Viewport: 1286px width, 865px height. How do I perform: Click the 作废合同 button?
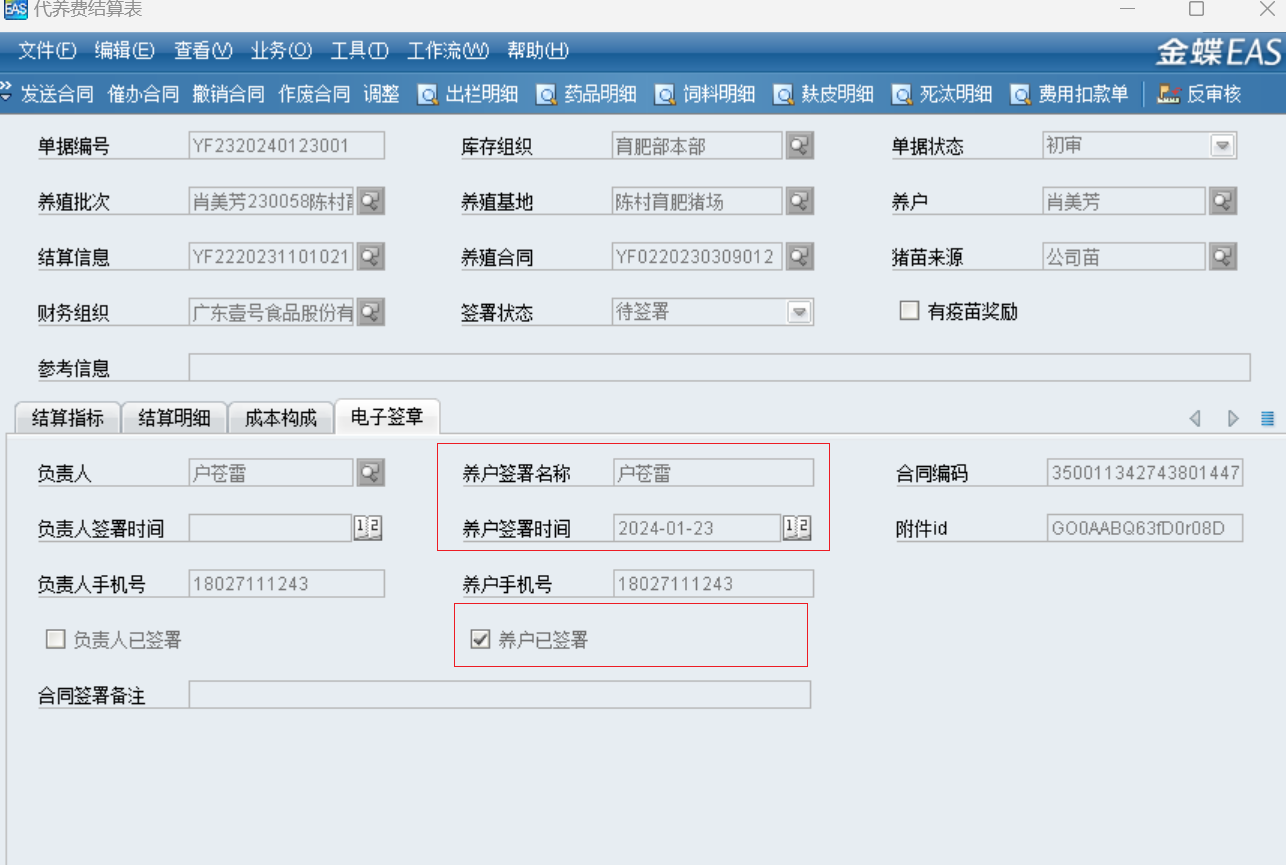[314, 94]
